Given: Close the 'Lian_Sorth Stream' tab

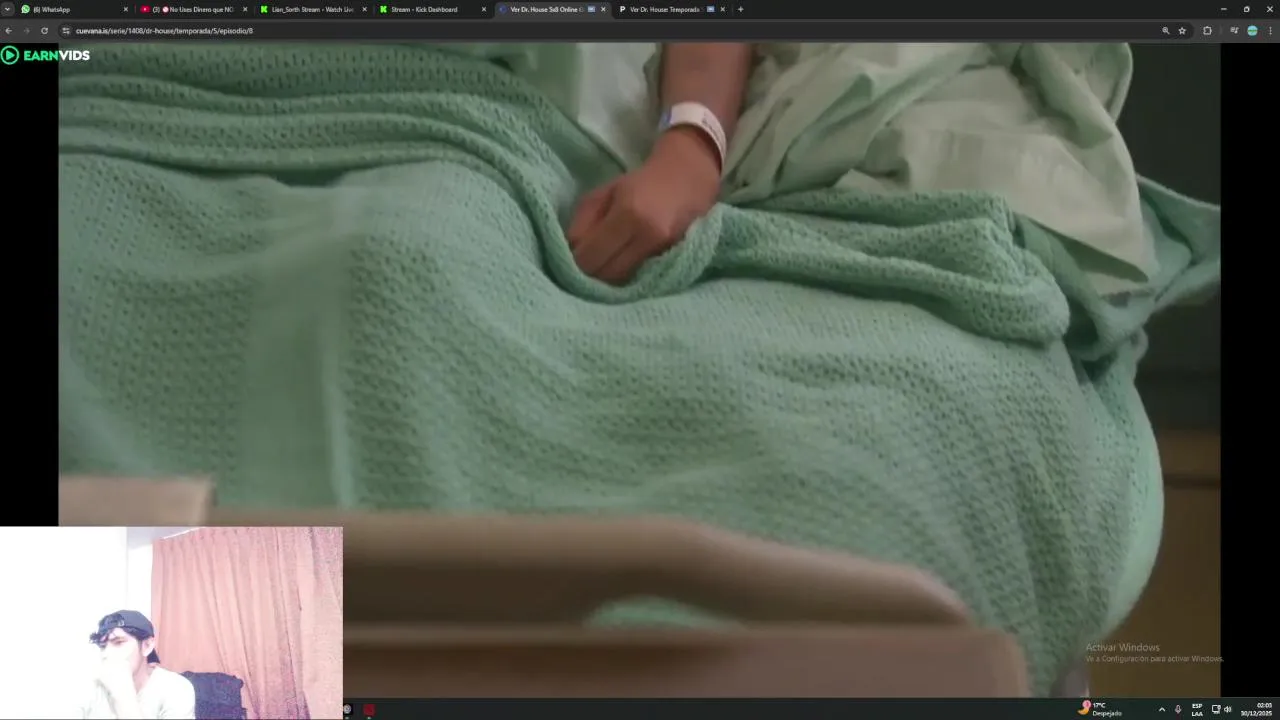Looking at the screenshot, I should click(x=364, y=9).
